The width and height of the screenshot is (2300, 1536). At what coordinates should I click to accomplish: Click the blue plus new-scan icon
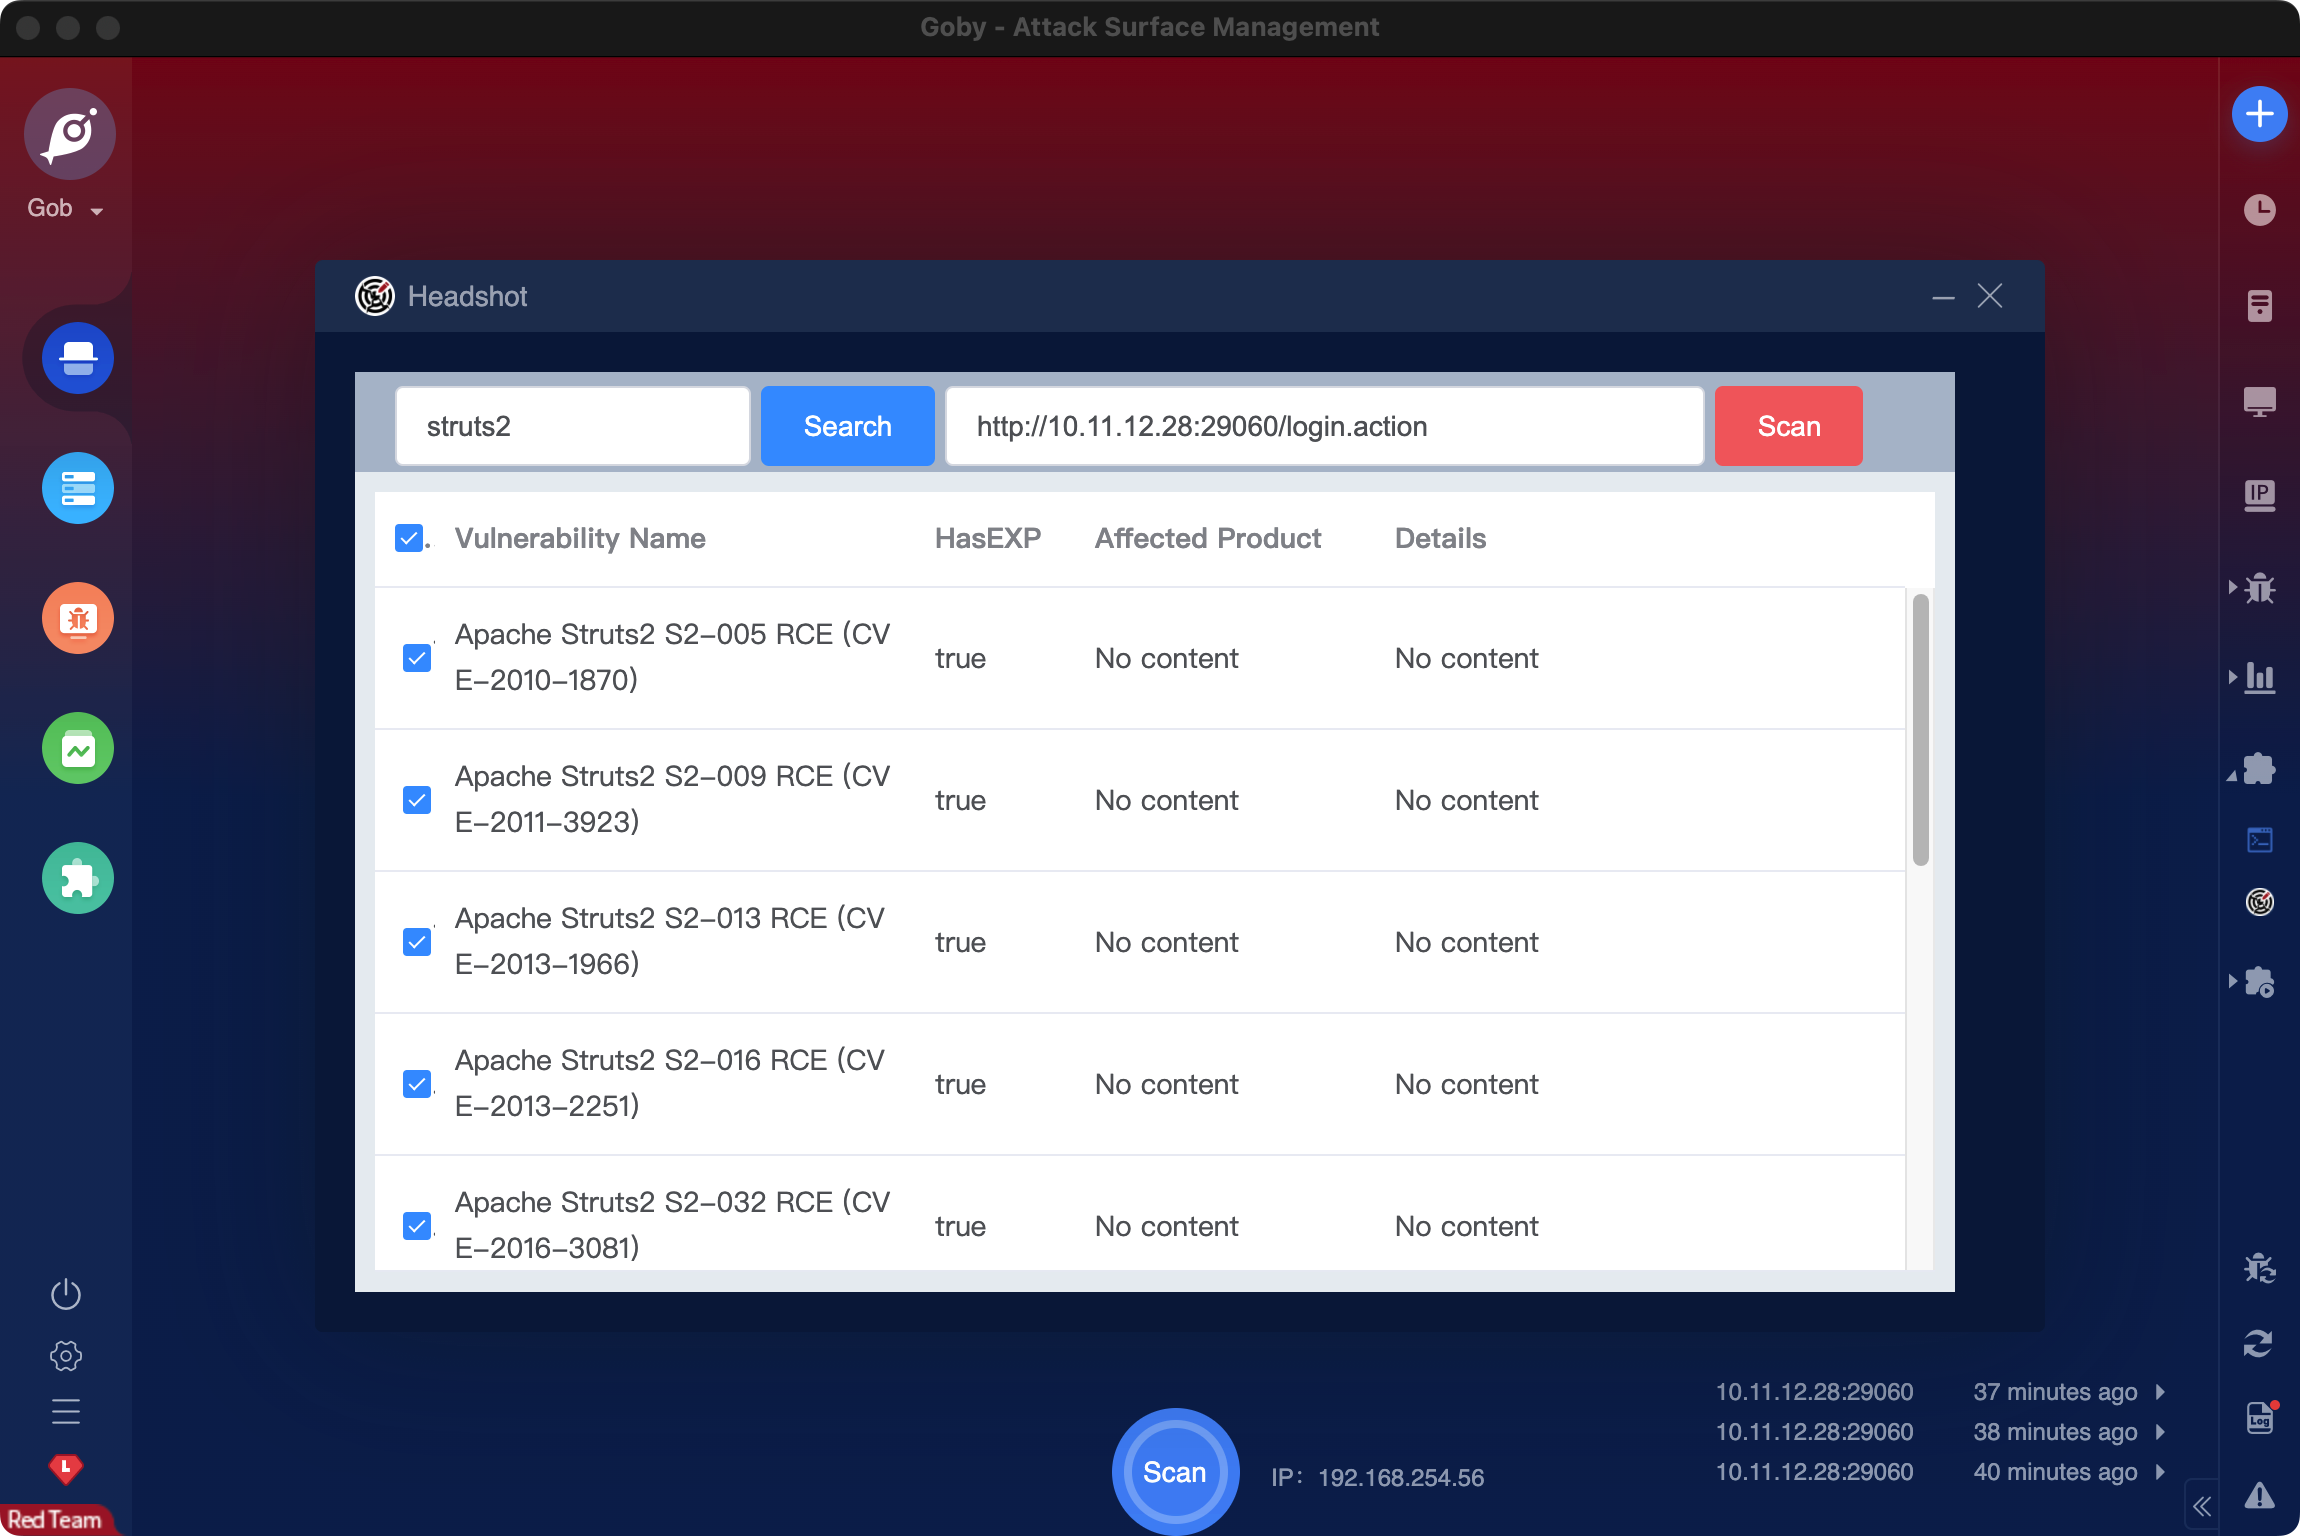[x=2259, y=114]
